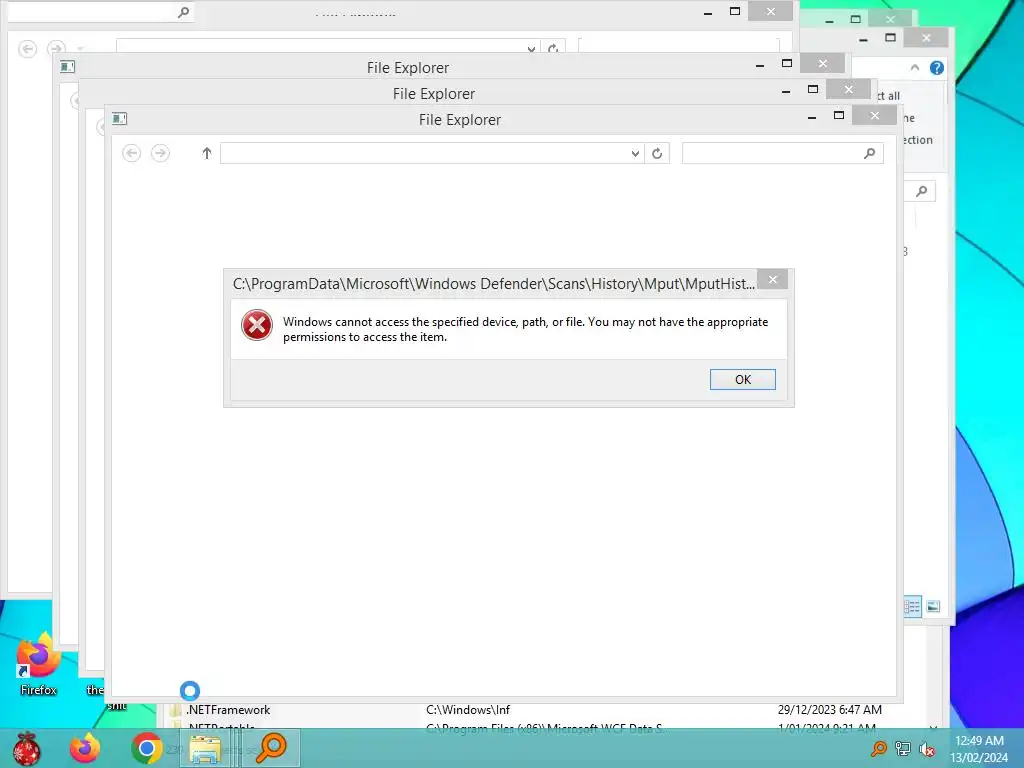
Task: Collapse the ribbon using the chevron beside Help
Action: 914,67
